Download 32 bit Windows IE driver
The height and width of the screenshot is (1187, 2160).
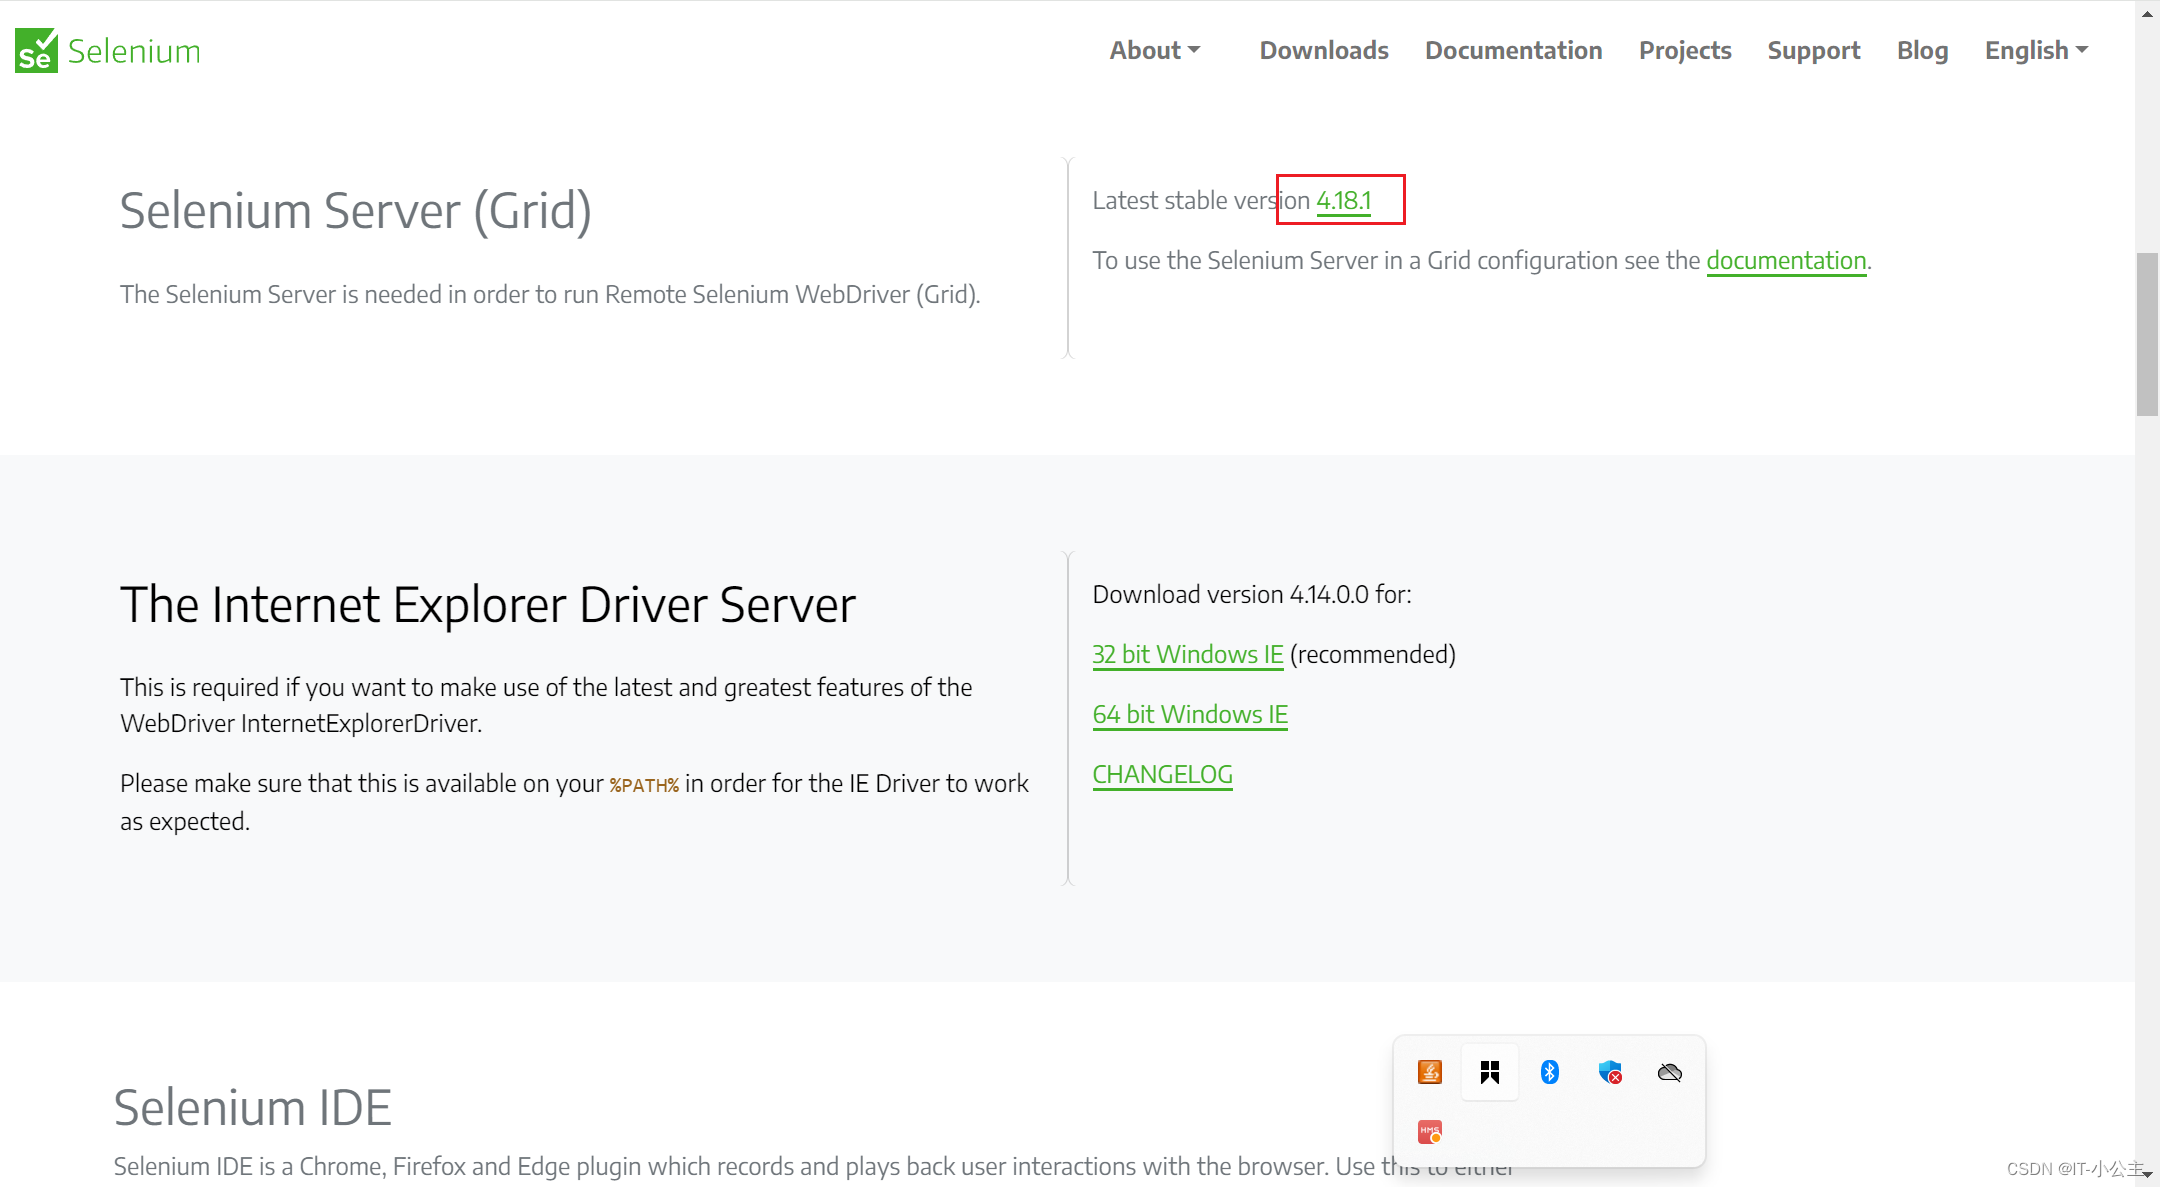[x=1188, y=655]
